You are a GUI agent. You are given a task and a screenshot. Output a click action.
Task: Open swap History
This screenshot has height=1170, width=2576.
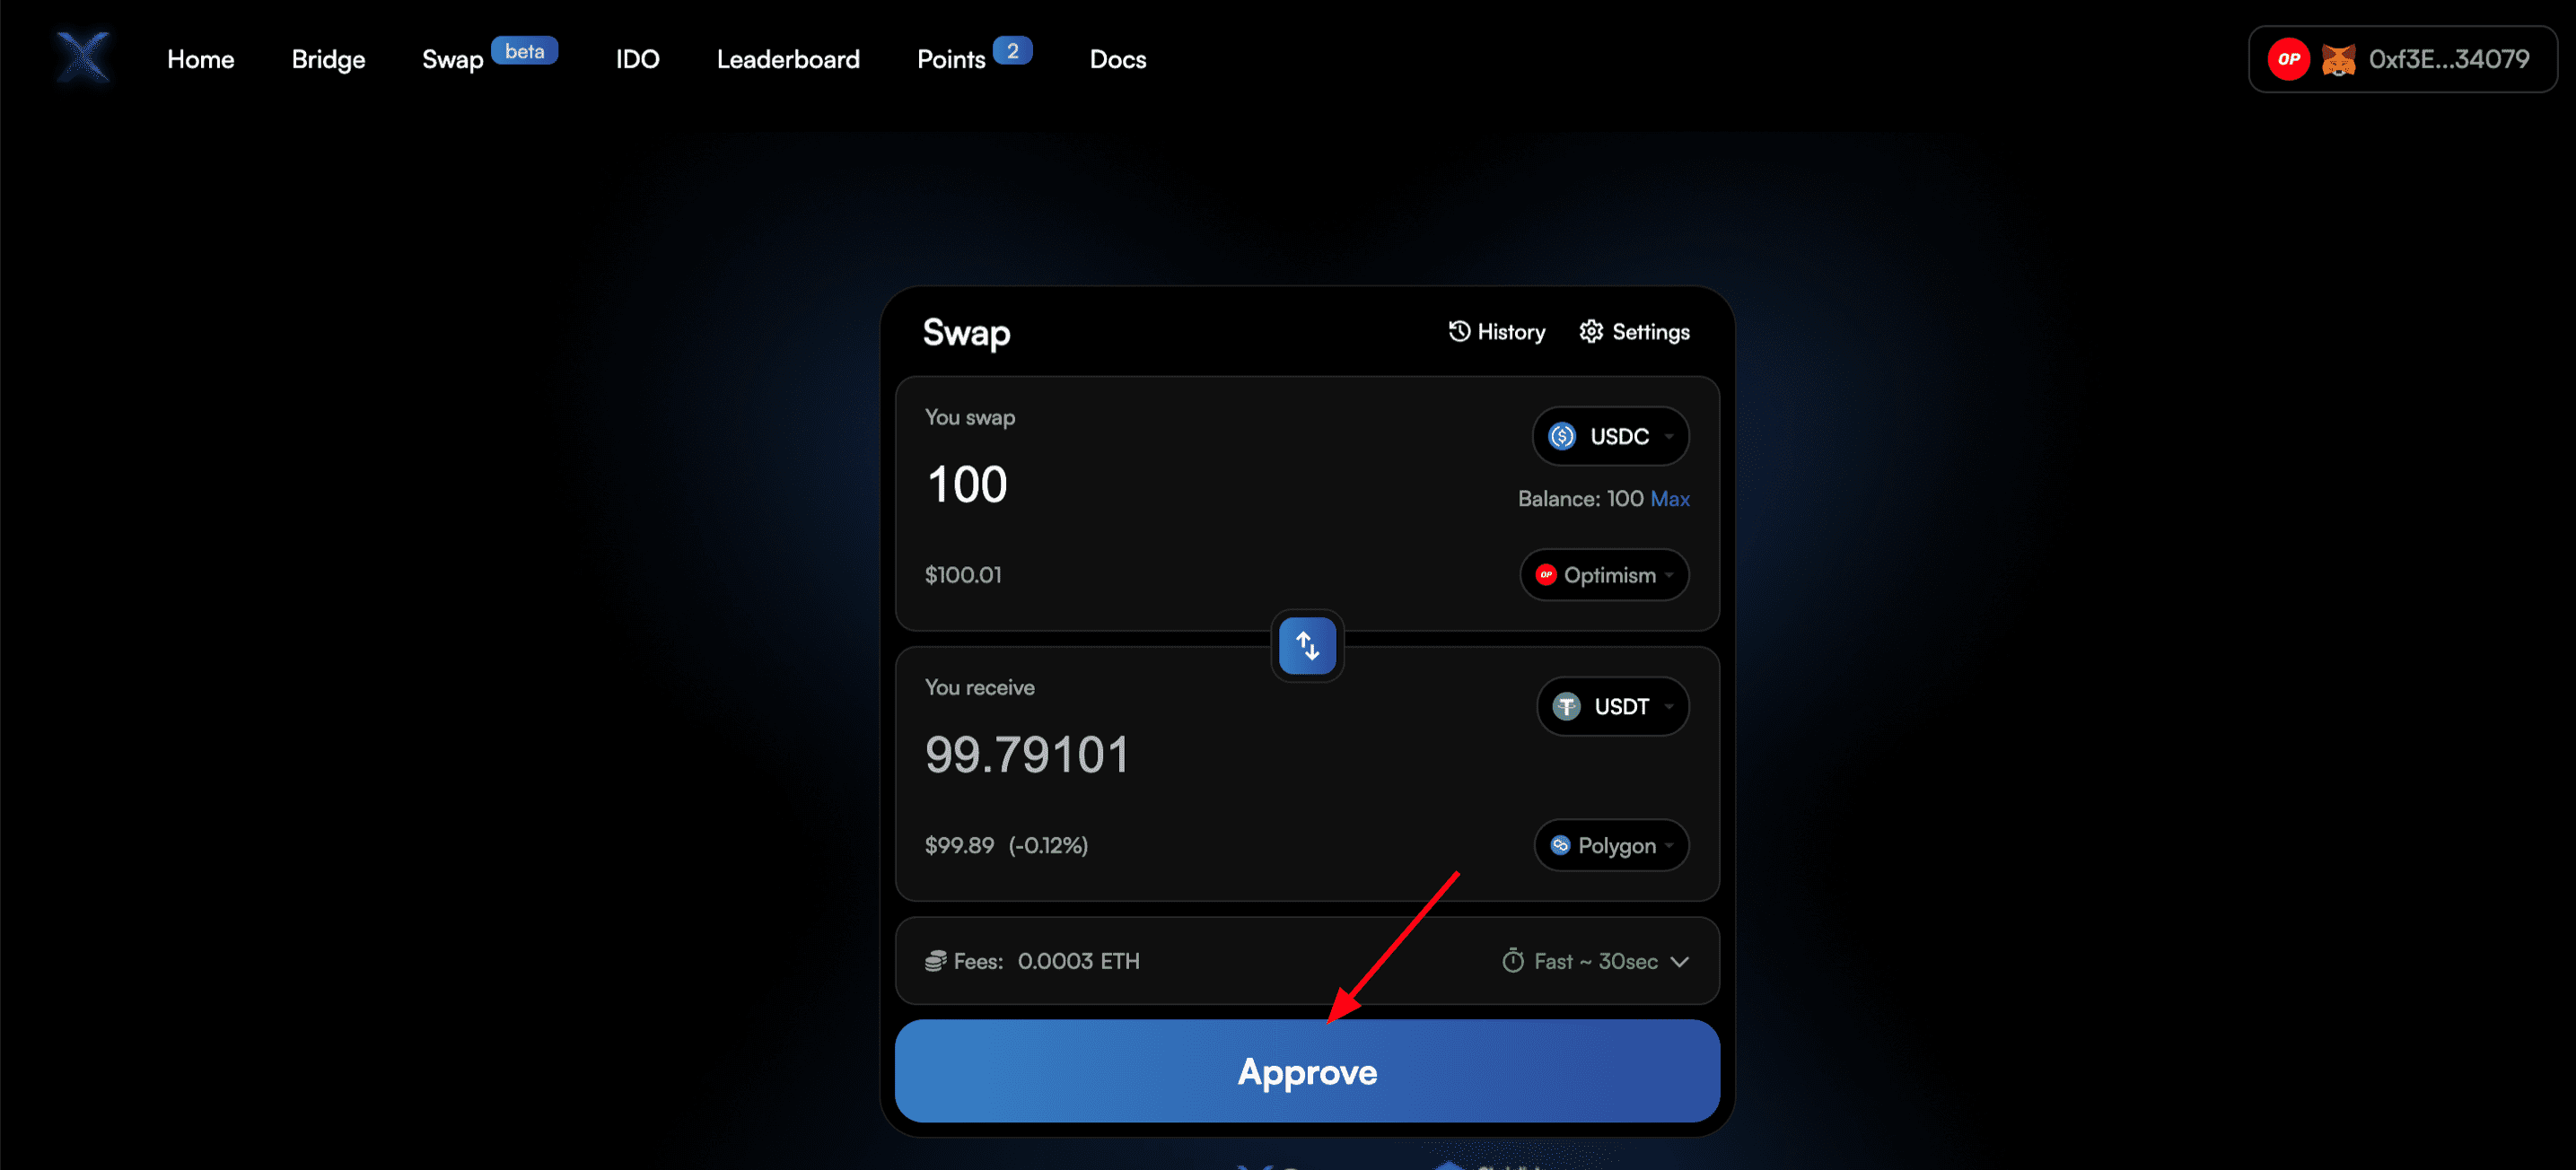pos(1496,332)
